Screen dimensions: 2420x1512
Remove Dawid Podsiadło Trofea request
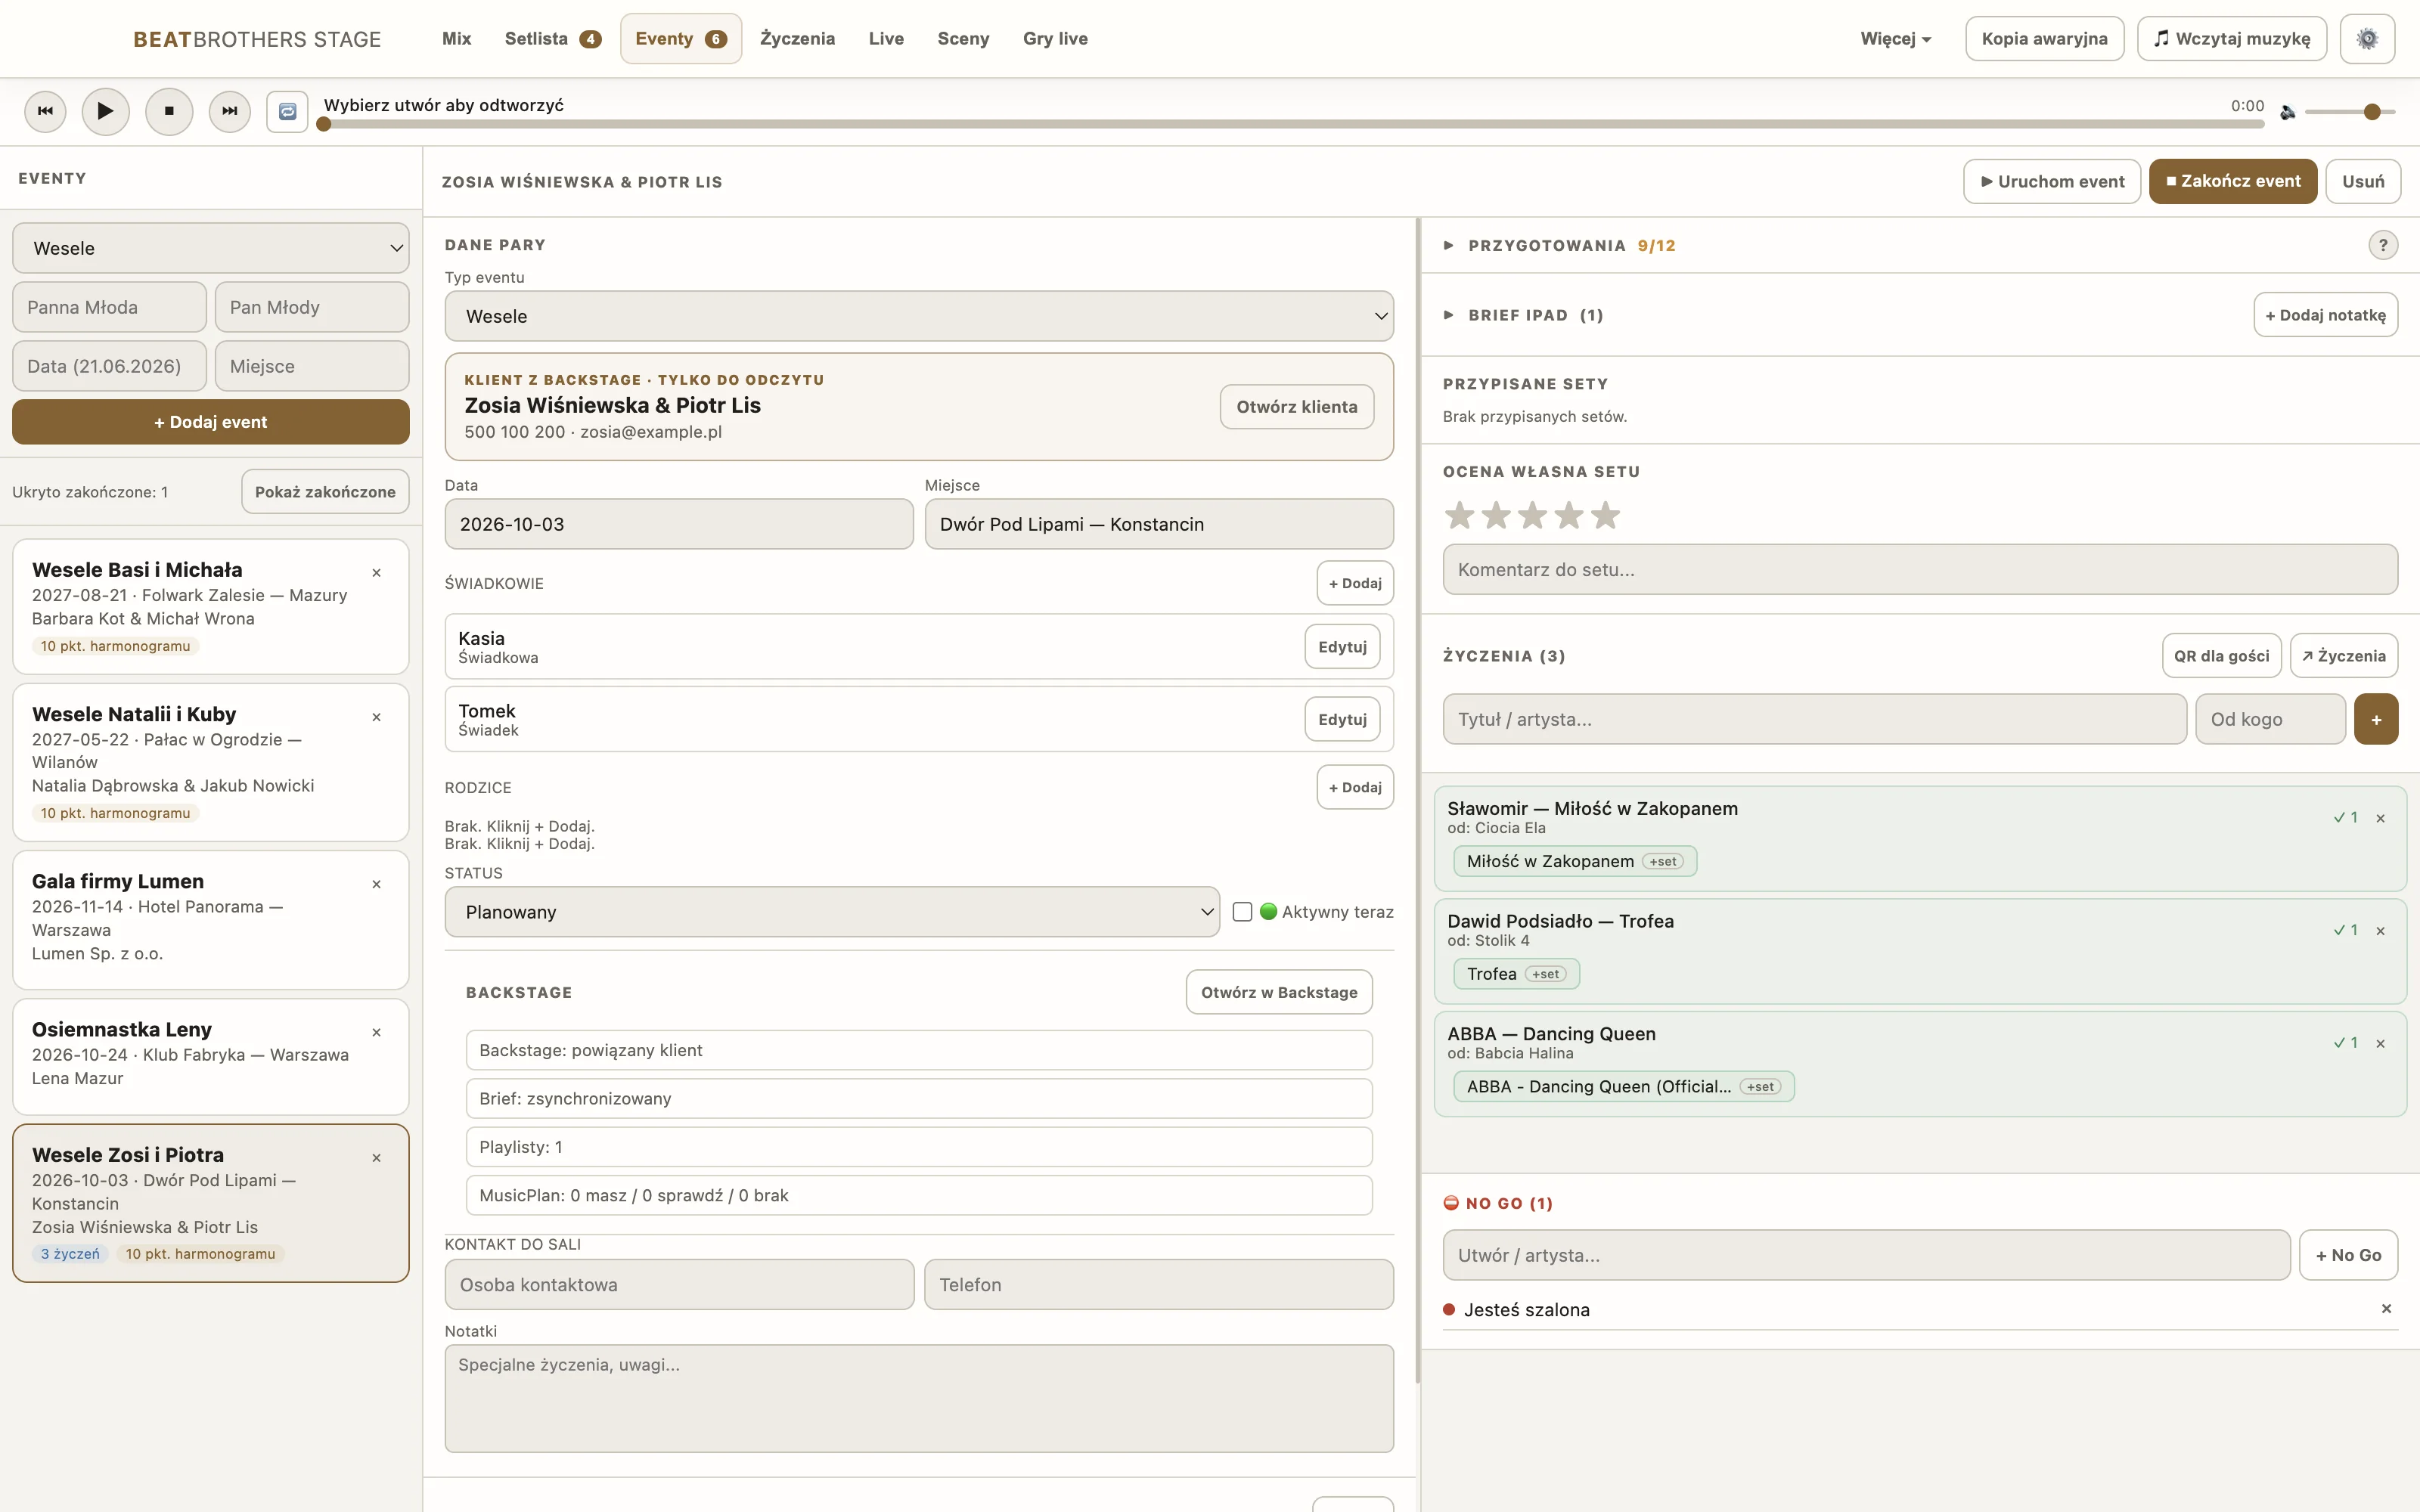coord(2381,931)
